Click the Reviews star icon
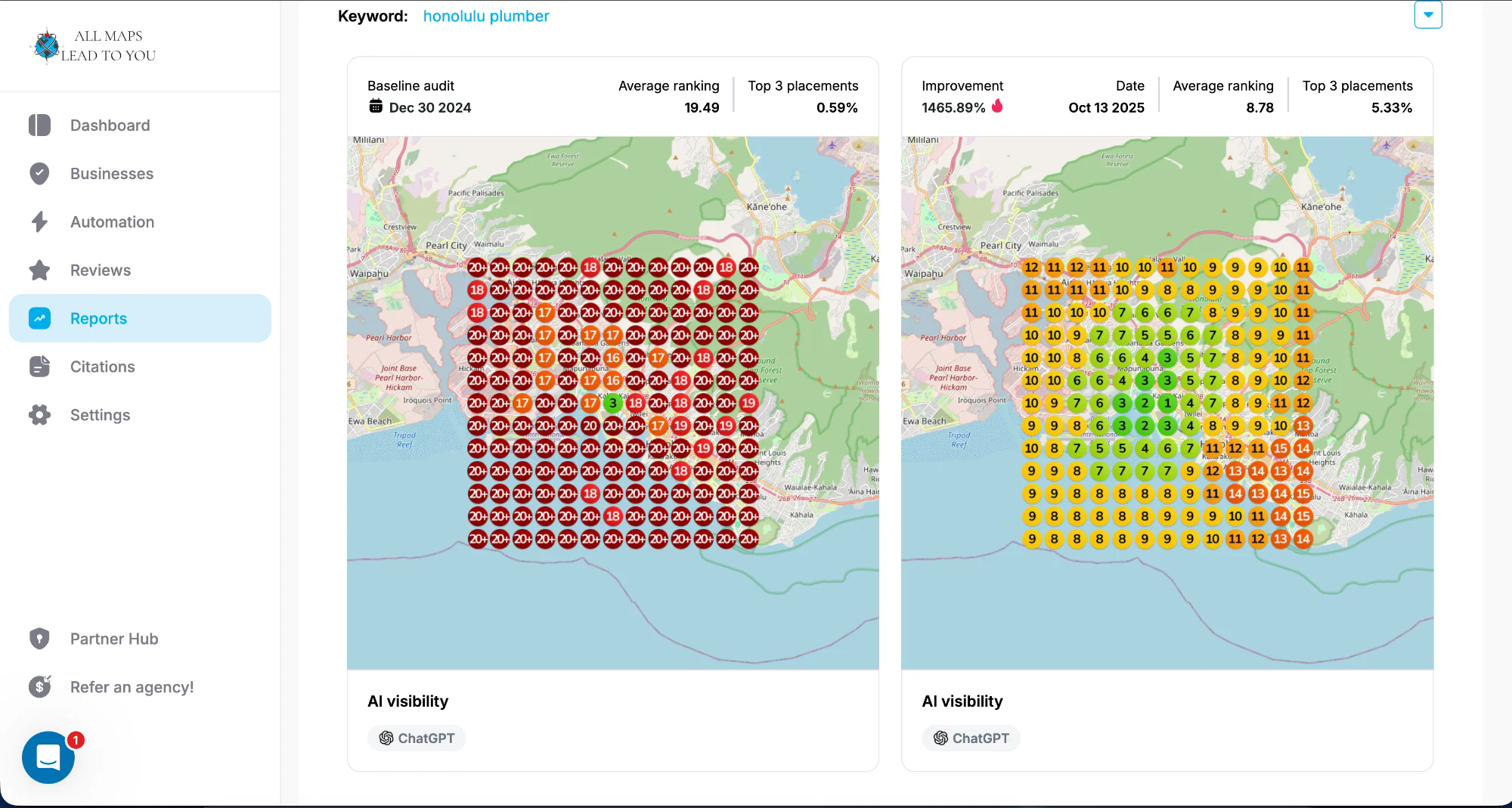Screen dimensions: 1512x812 (x=40, y=270)
